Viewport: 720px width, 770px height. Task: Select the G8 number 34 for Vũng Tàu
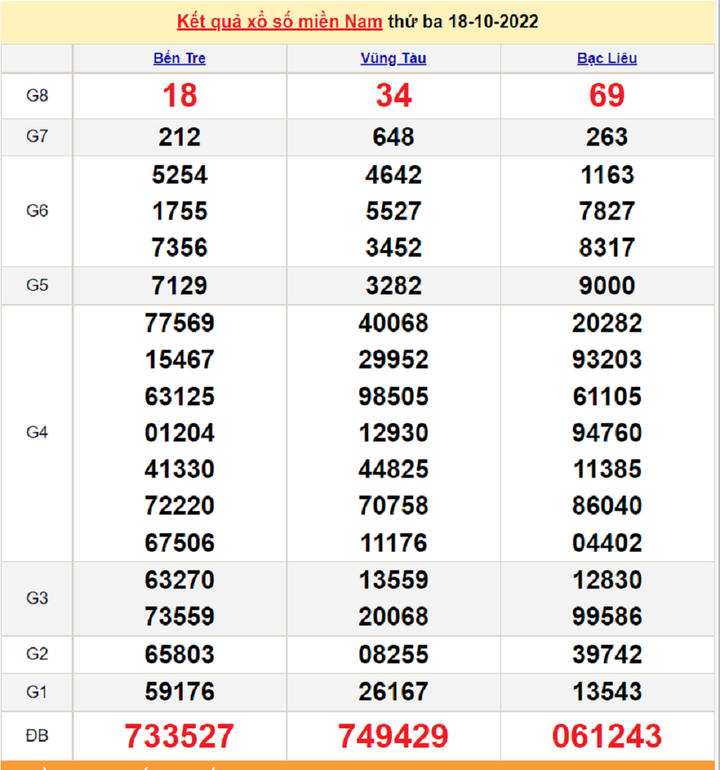pyautogui.click(x=393, y=96)
